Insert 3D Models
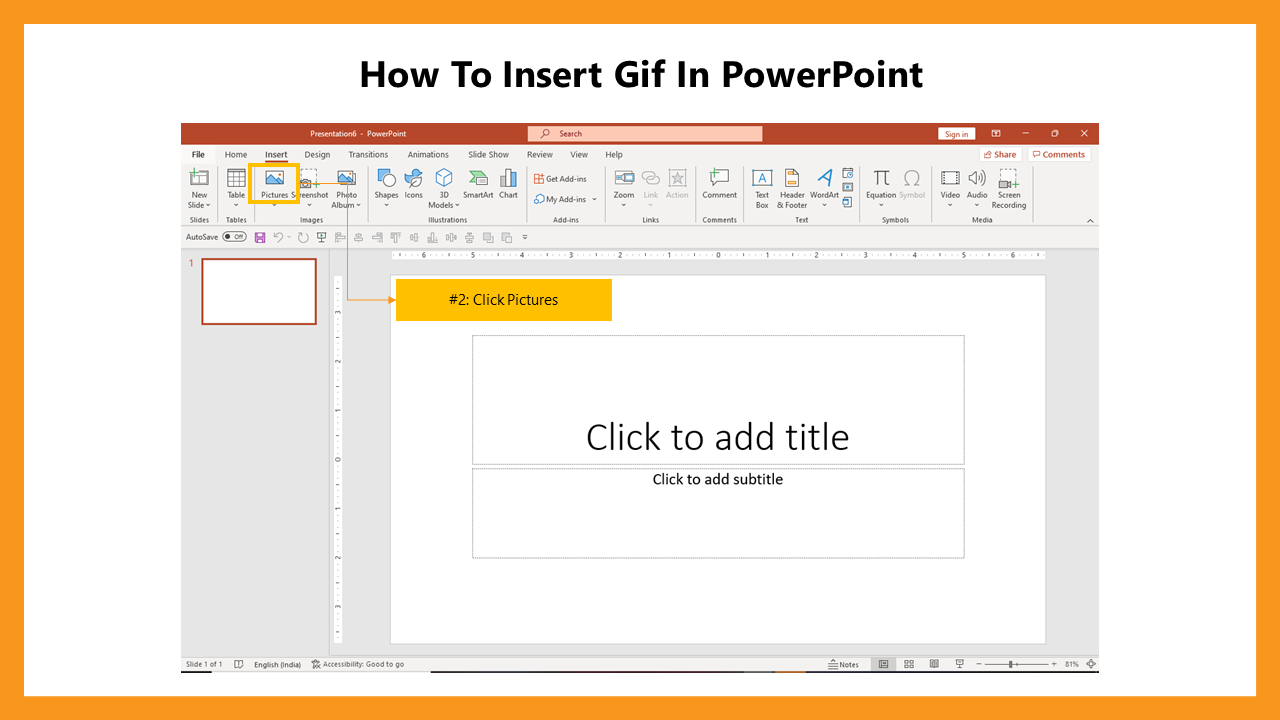1280x720 pixels. (444, 188)
